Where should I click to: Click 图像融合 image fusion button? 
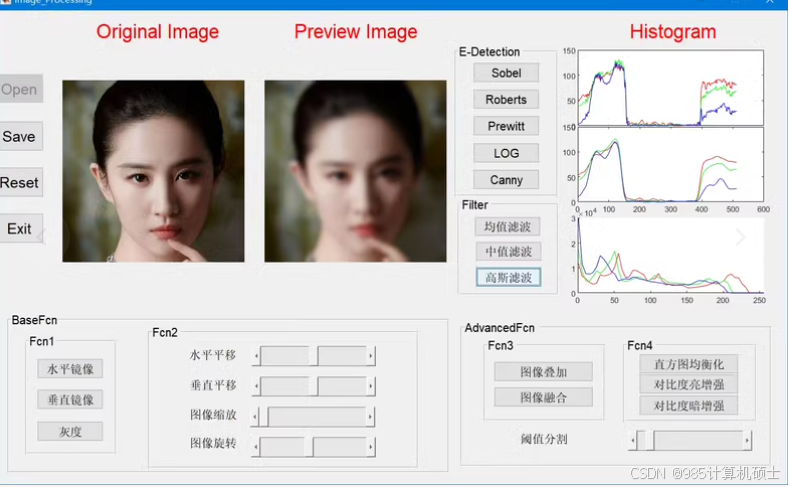tap(543, 397)
